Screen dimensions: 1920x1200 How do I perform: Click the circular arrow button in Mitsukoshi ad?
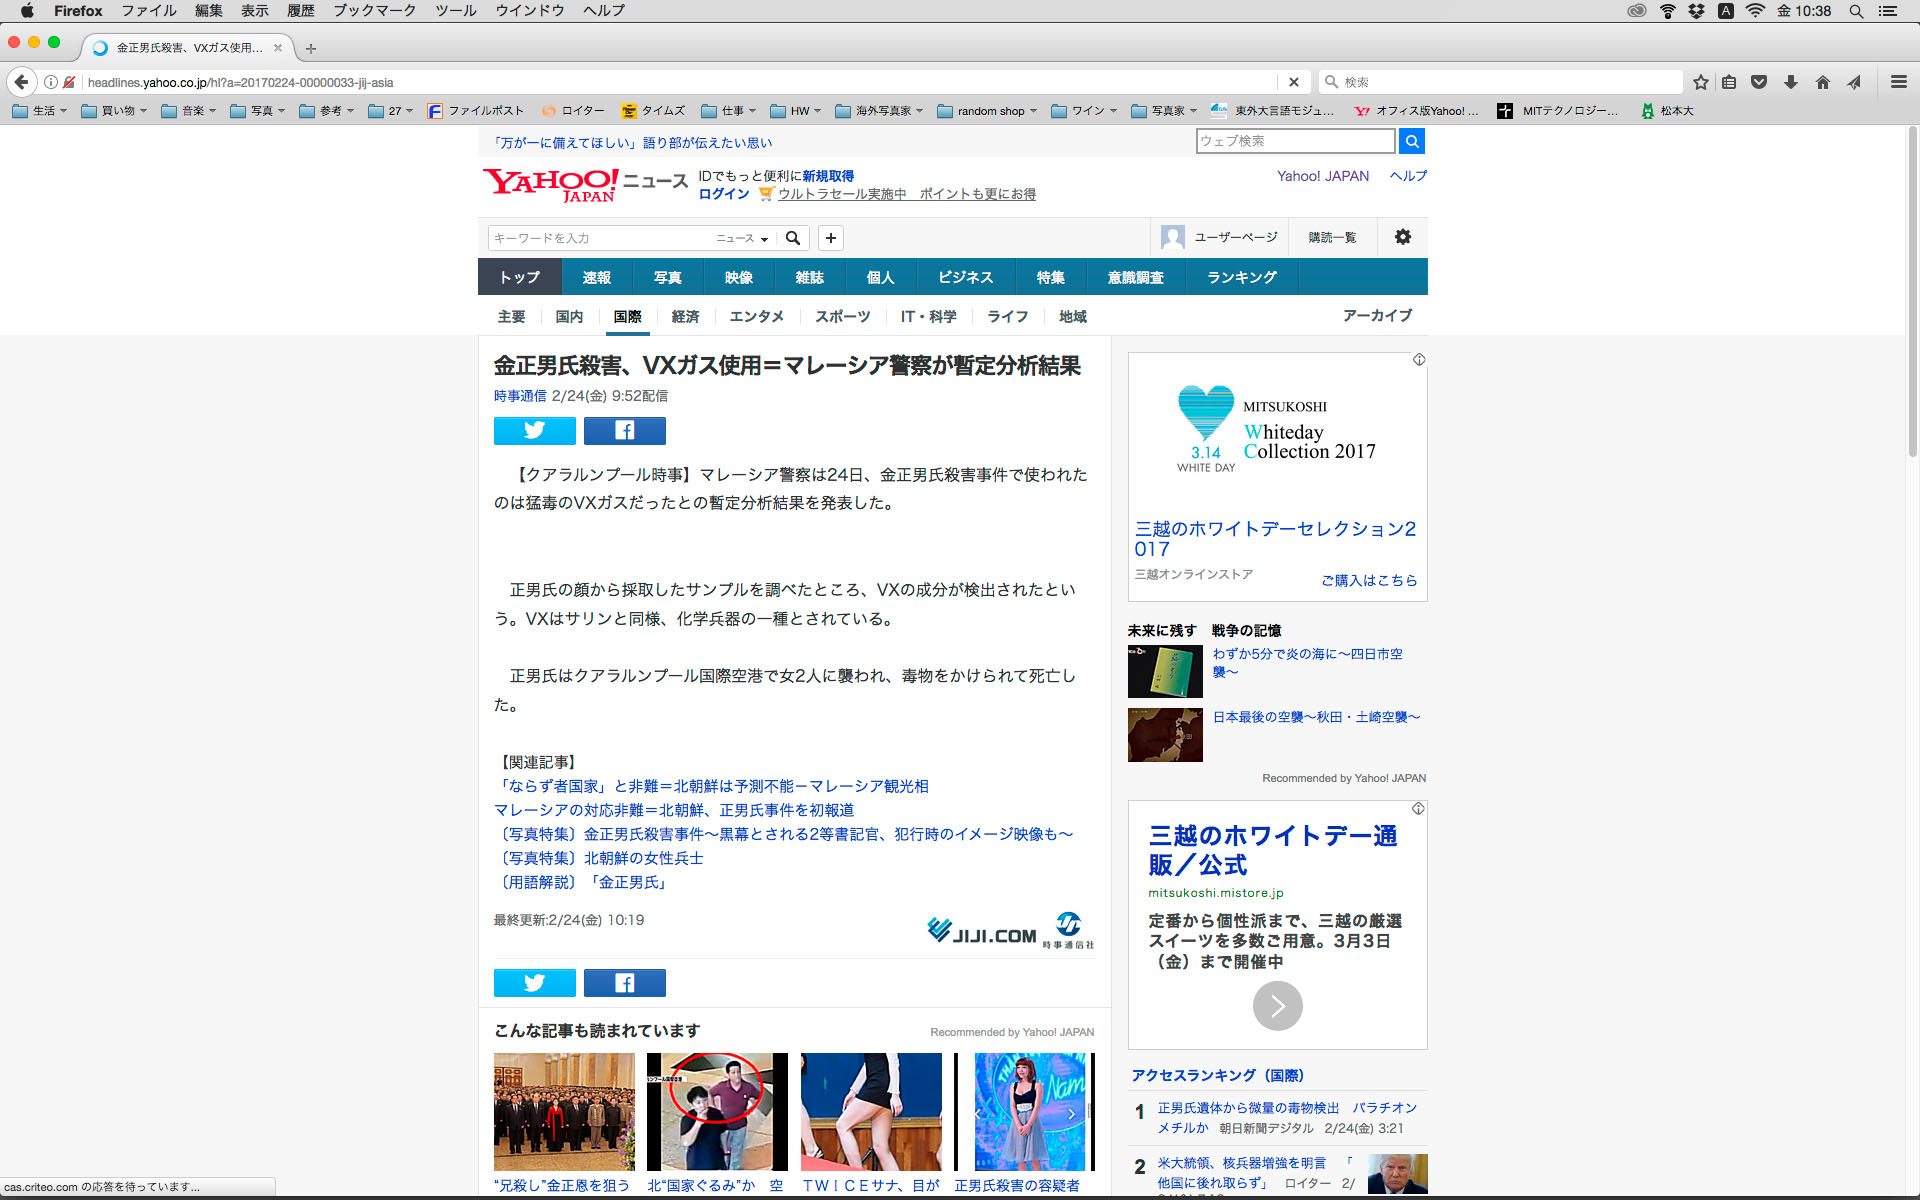pyautogui.click(x=1277, y=1005)
